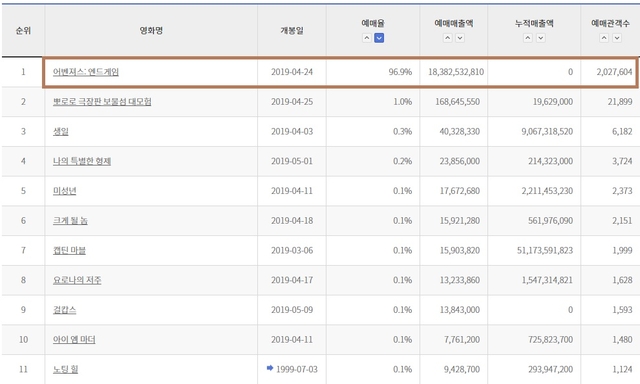Sort 예매율 column ascending with up arrow

[x=367, y=38]
